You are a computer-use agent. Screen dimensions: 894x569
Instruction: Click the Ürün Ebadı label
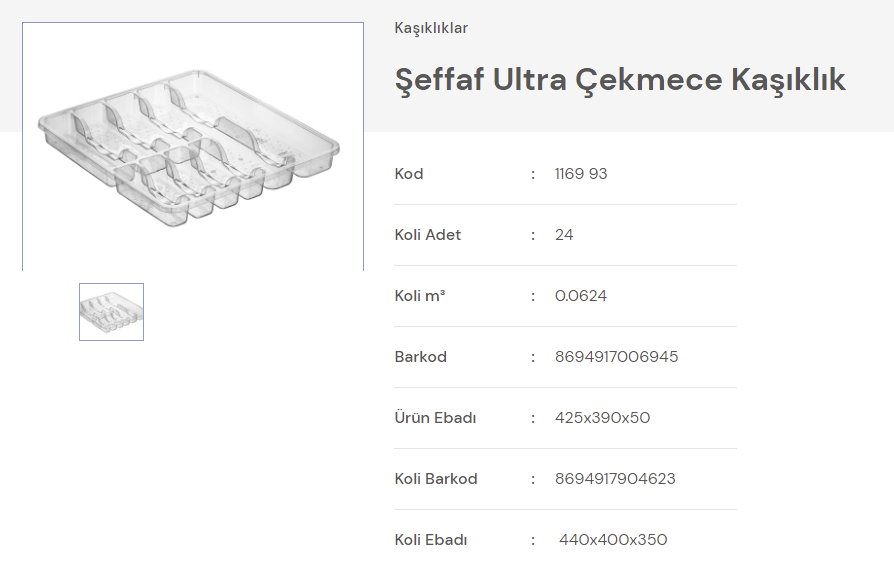(435, 418)
